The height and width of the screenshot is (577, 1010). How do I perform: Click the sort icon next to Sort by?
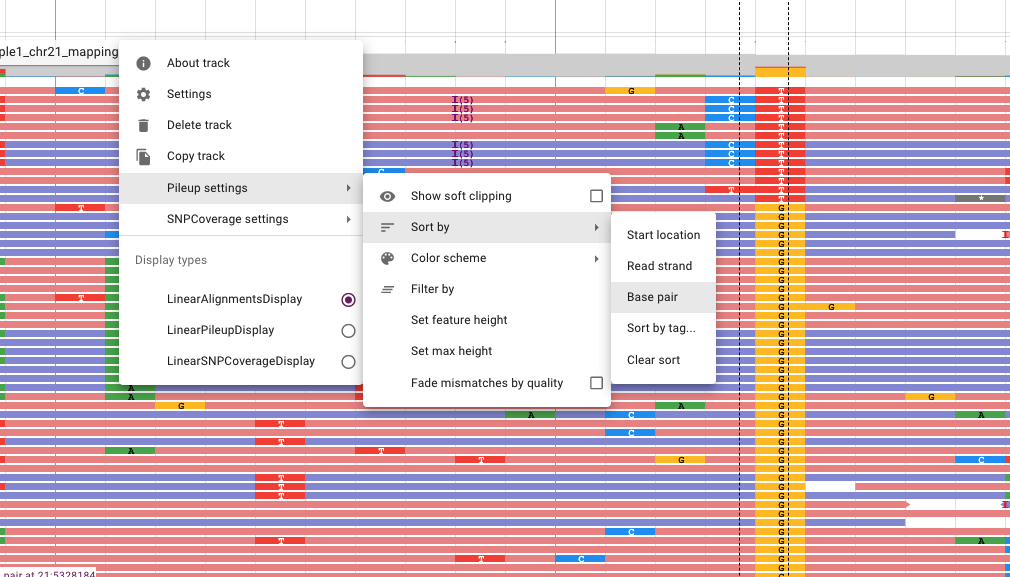point(387,227)
